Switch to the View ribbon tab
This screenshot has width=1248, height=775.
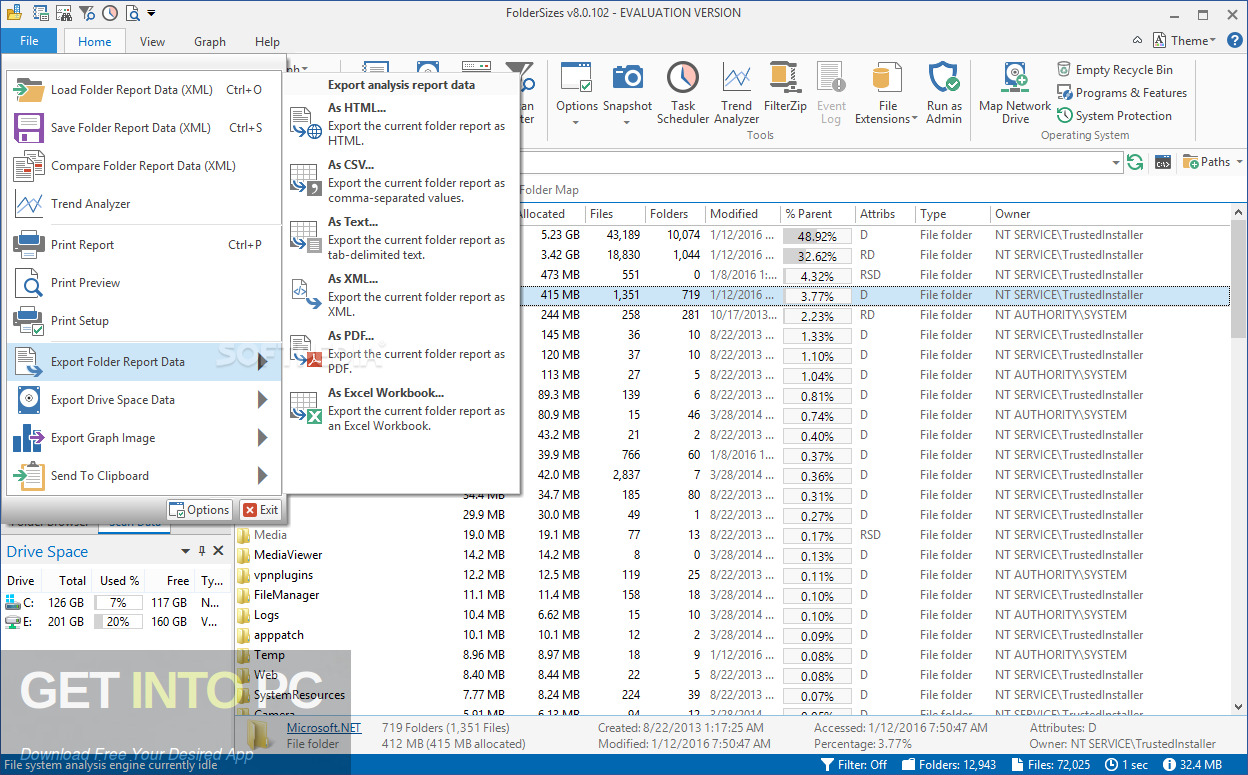pos(152,41)
